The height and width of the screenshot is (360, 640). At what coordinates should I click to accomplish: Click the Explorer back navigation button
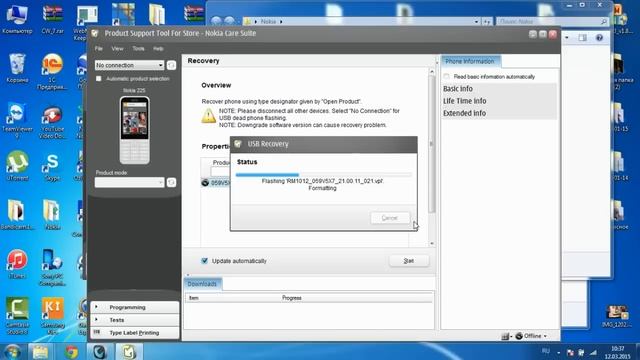(x=216, y=21)
